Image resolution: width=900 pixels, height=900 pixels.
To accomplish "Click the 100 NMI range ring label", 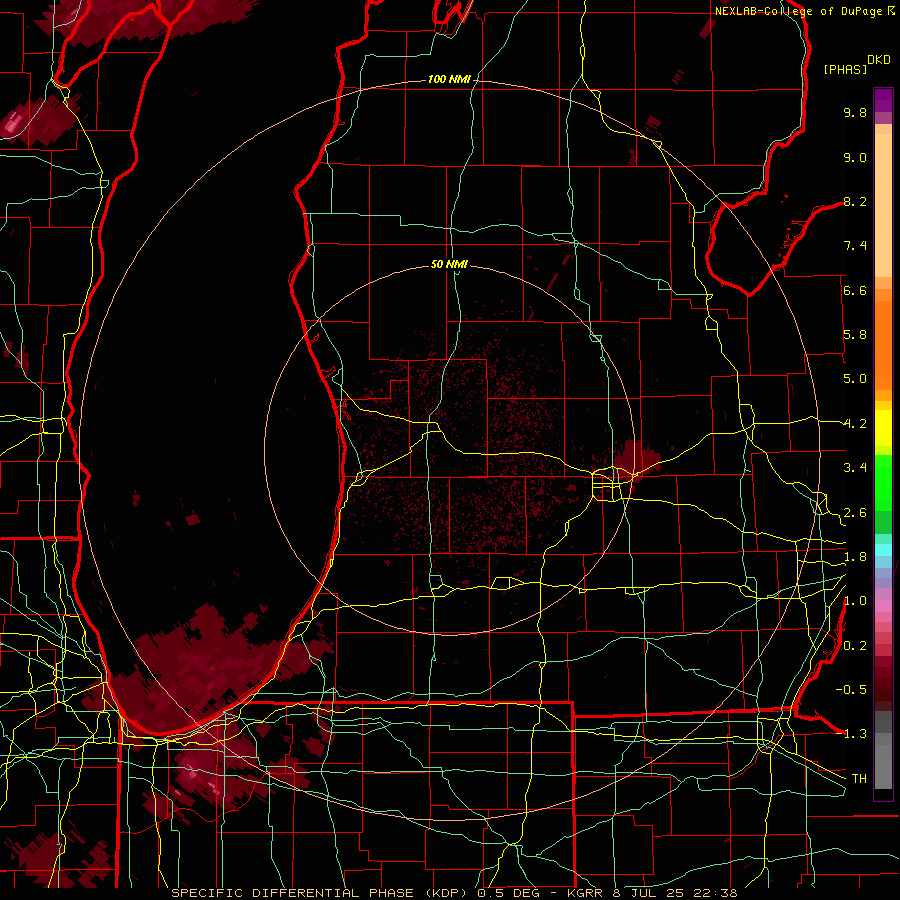I will click(x=449, y=79).
